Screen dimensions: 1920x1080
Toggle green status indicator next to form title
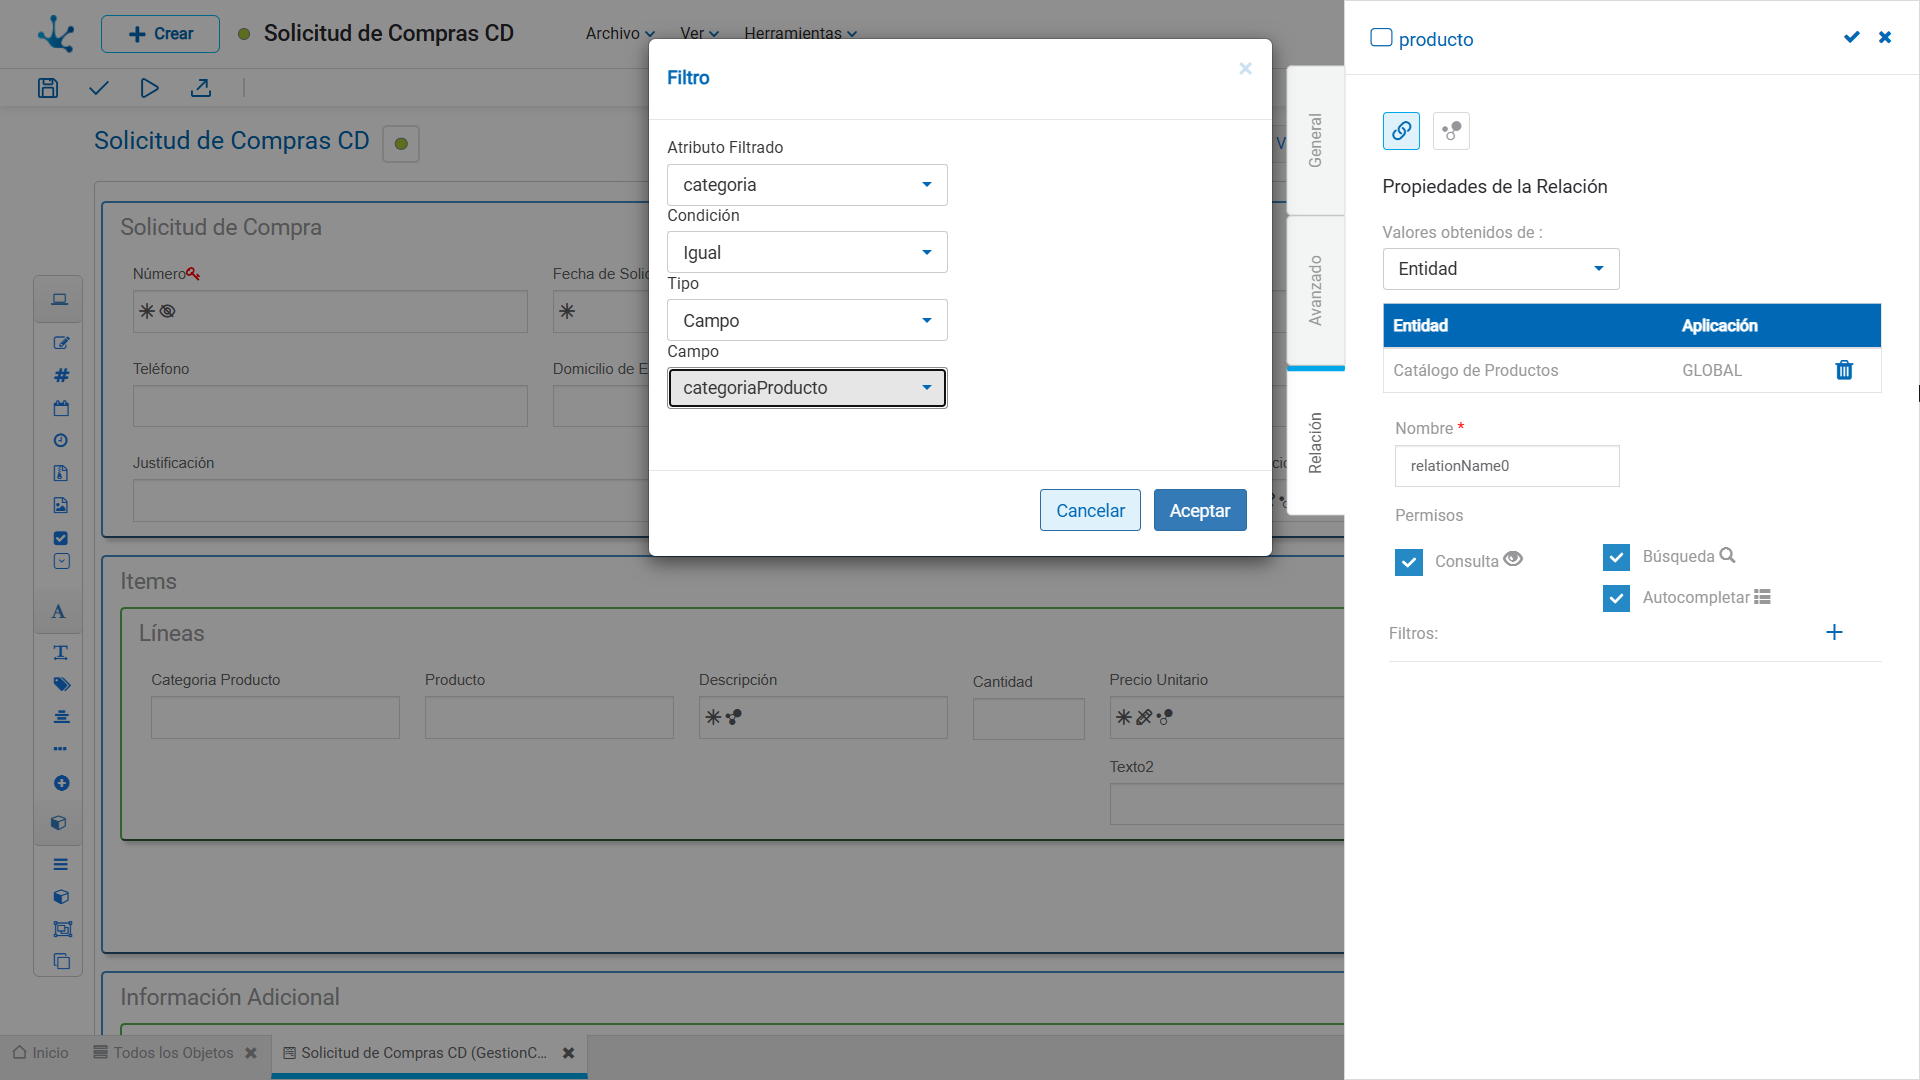[x=401, y=143]
